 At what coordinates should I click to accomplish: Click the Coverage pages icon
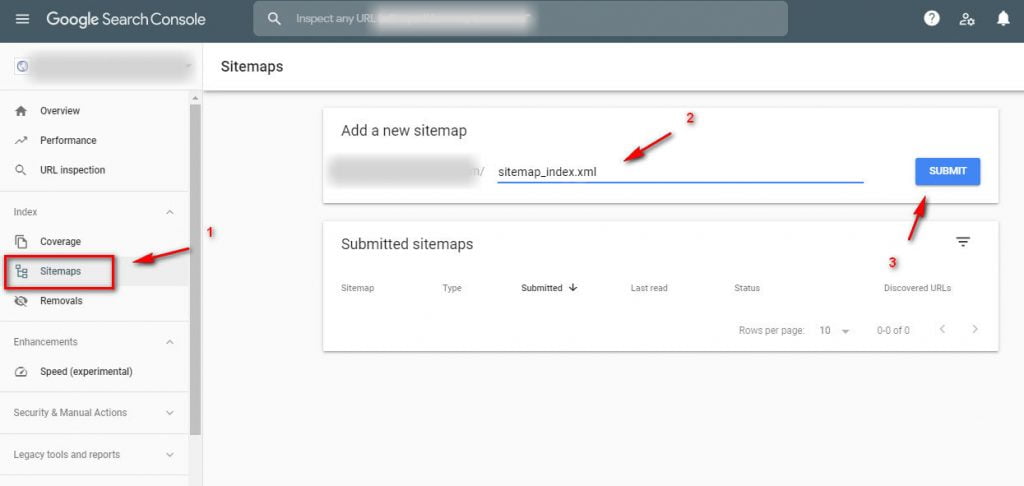(x=21, y=242)
